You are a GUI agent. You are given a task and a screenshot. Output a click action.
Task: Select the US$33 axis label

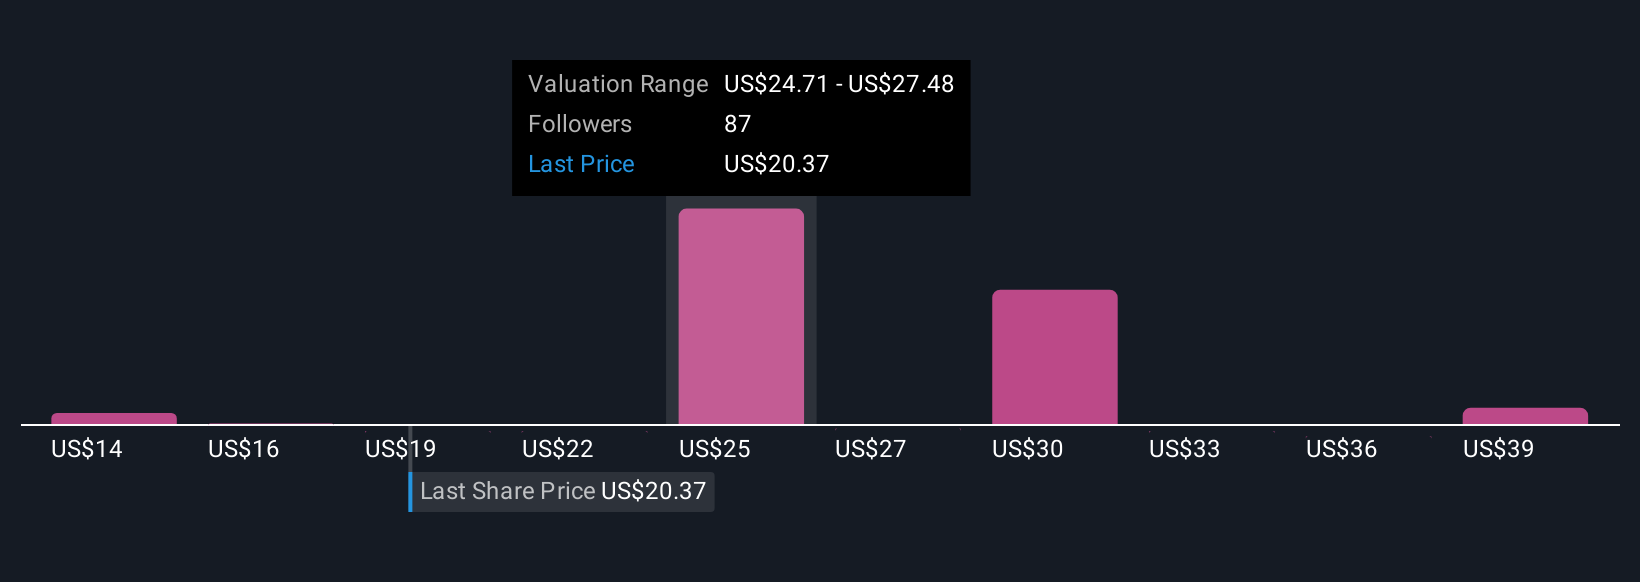[1185, 449]
